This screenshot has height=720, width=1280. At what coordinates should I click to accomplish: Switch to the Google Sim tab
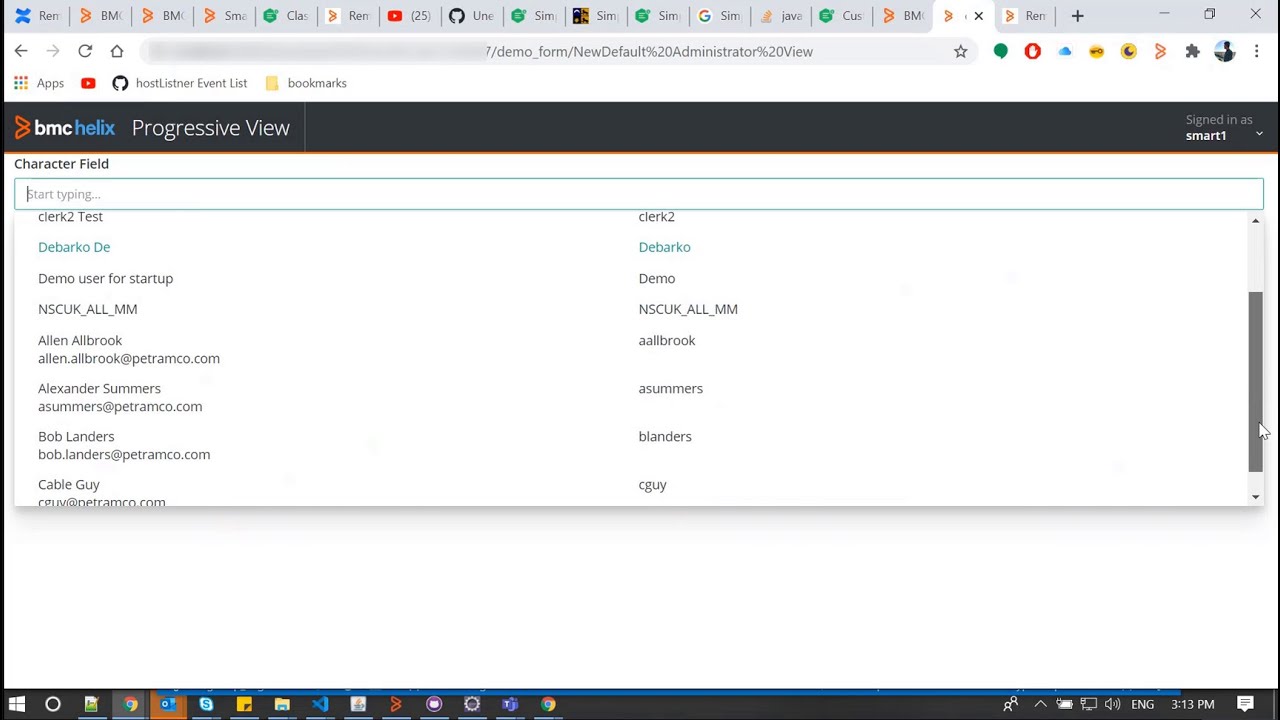pyautogui.click(x=720, y=16)
